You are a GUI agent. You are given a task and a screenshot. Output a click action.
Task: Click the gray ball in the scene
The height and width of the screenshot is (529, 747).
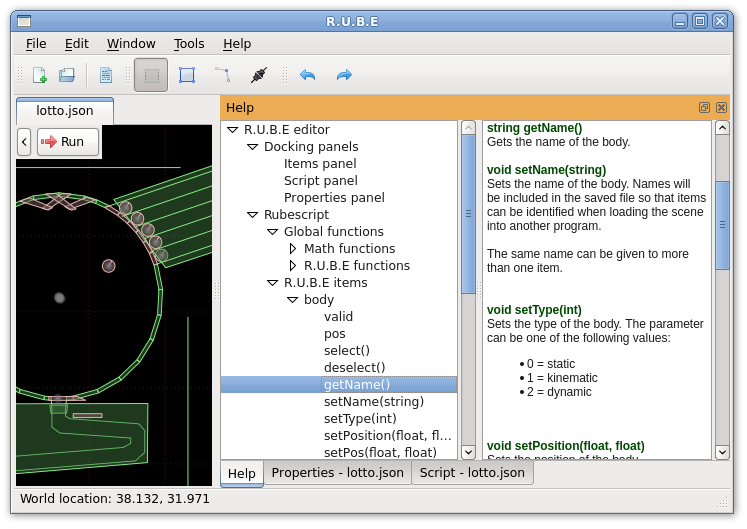[x=59, y=298]
